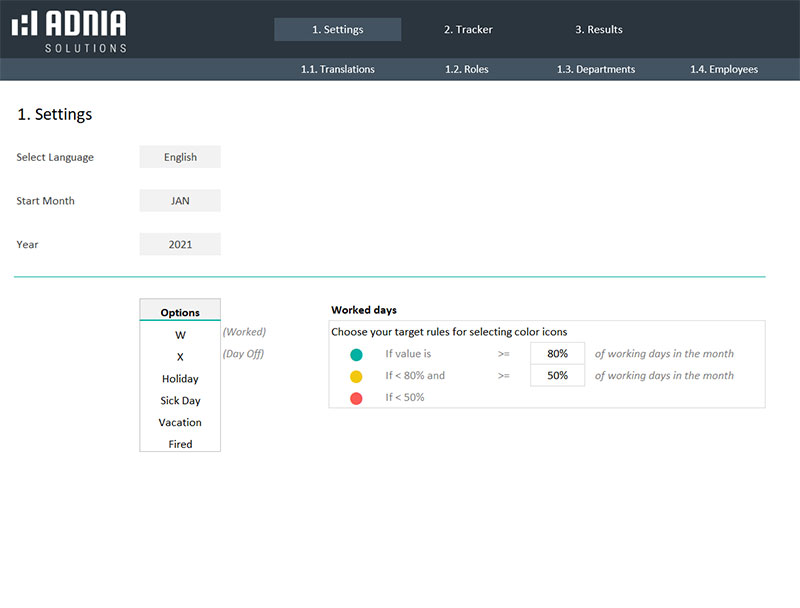Go to 1.4. Employees
The image size is (800, 608).
click(723, 70)
